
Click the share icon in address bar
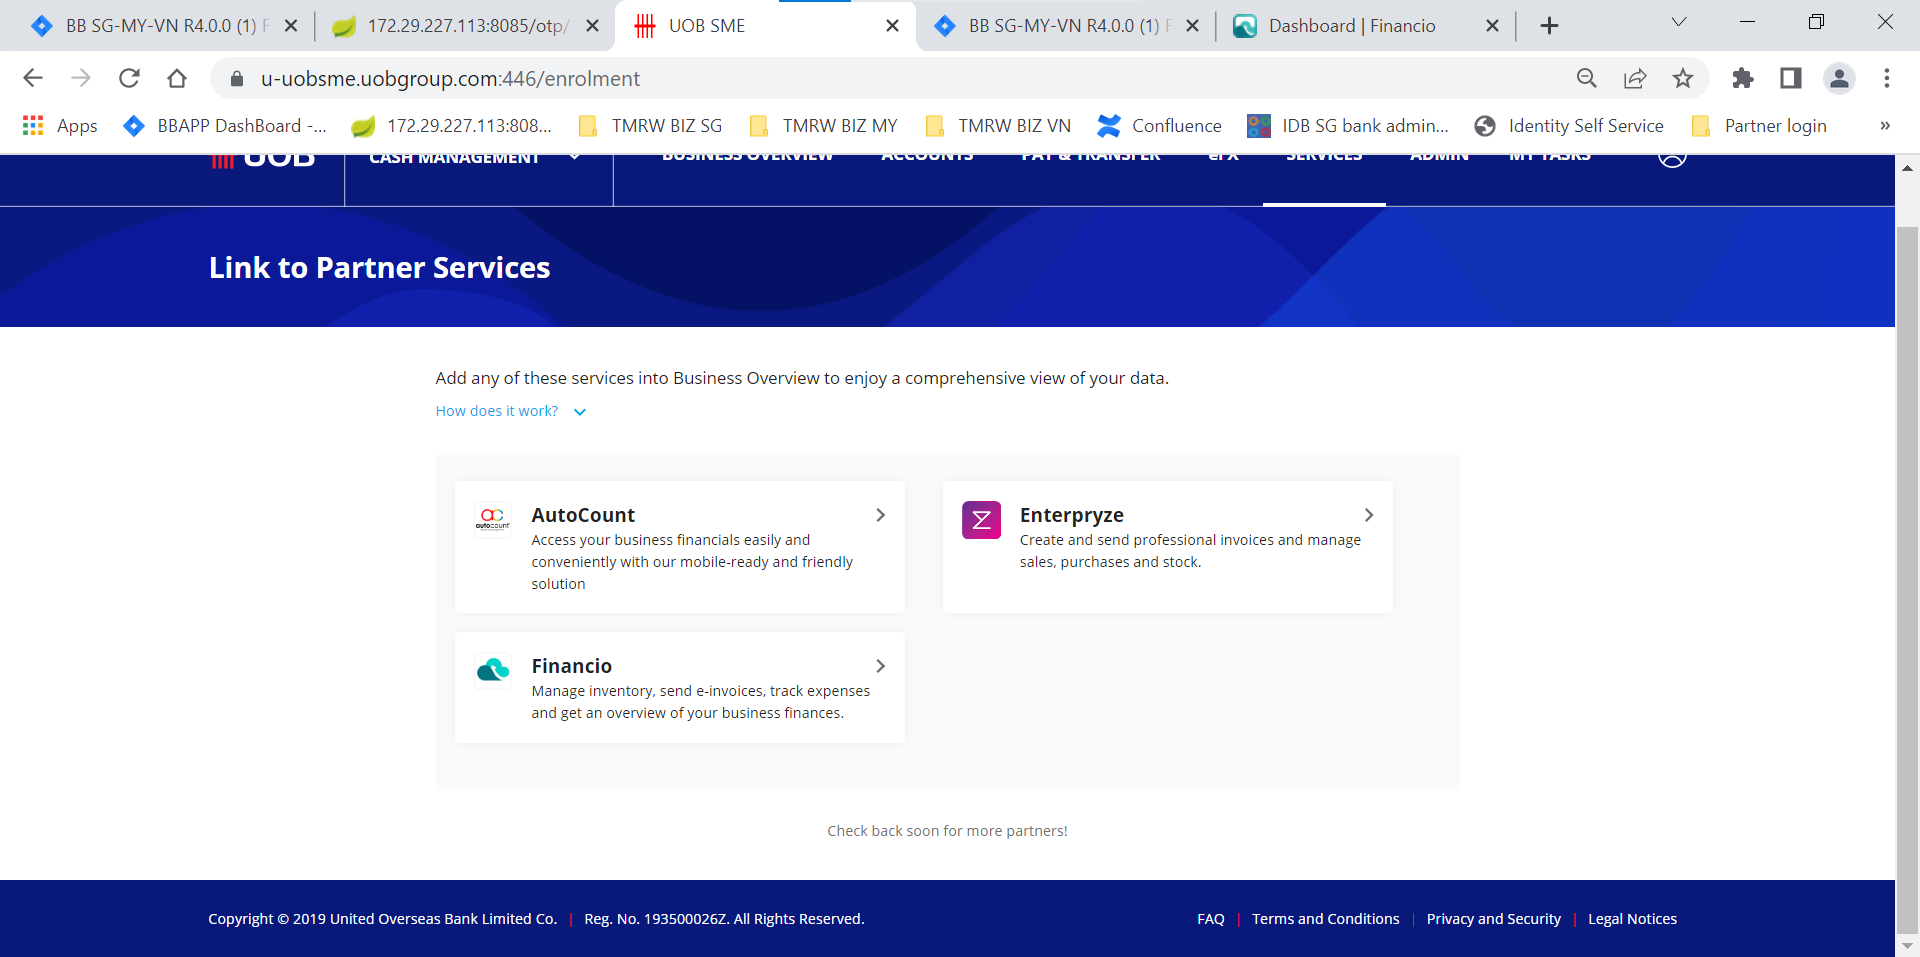(1635, 78)
